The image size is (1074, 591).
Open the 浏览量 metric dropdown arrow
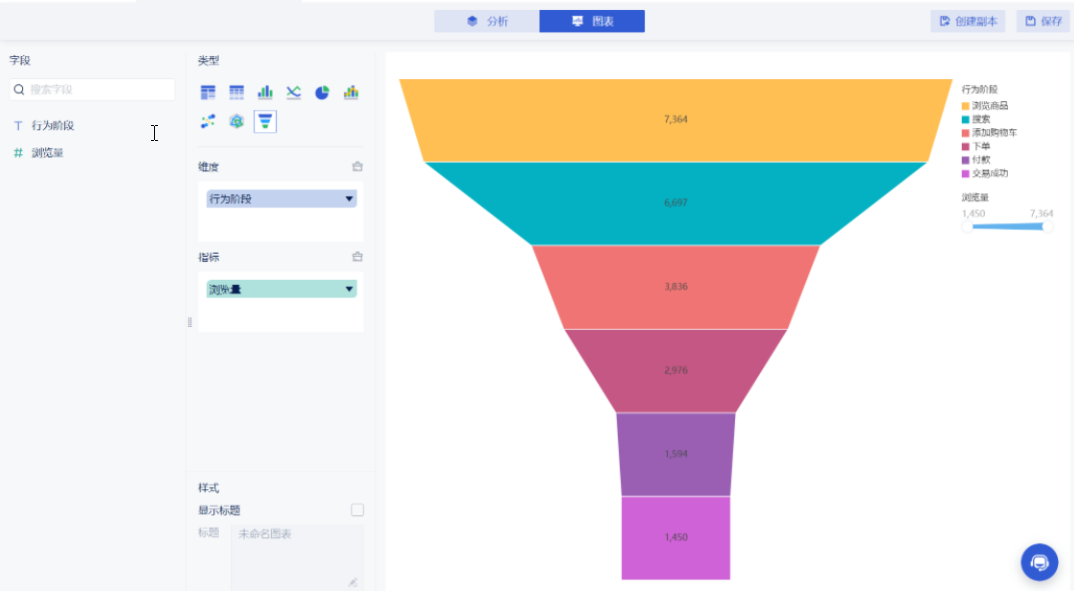coord(349,289)
